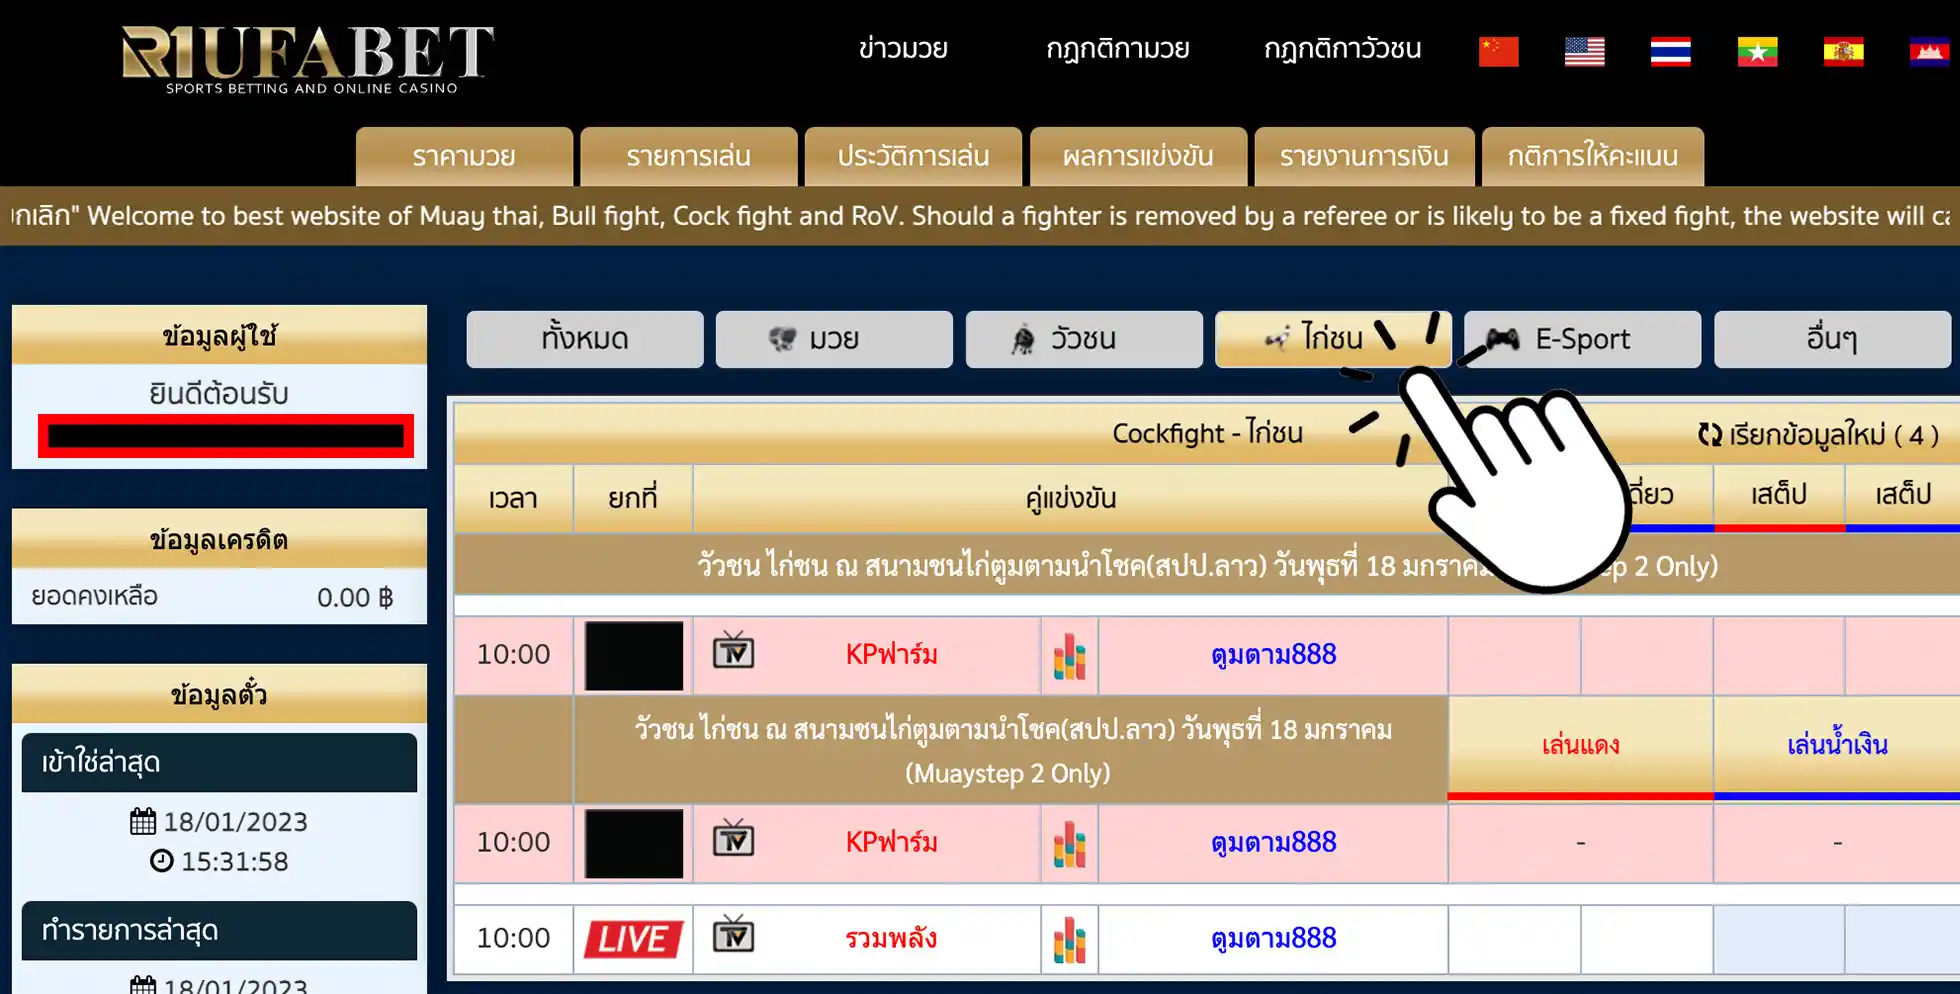Select the Thai flag language
This screenshot has height=994, width=1960.
[x=1670, y=51]
